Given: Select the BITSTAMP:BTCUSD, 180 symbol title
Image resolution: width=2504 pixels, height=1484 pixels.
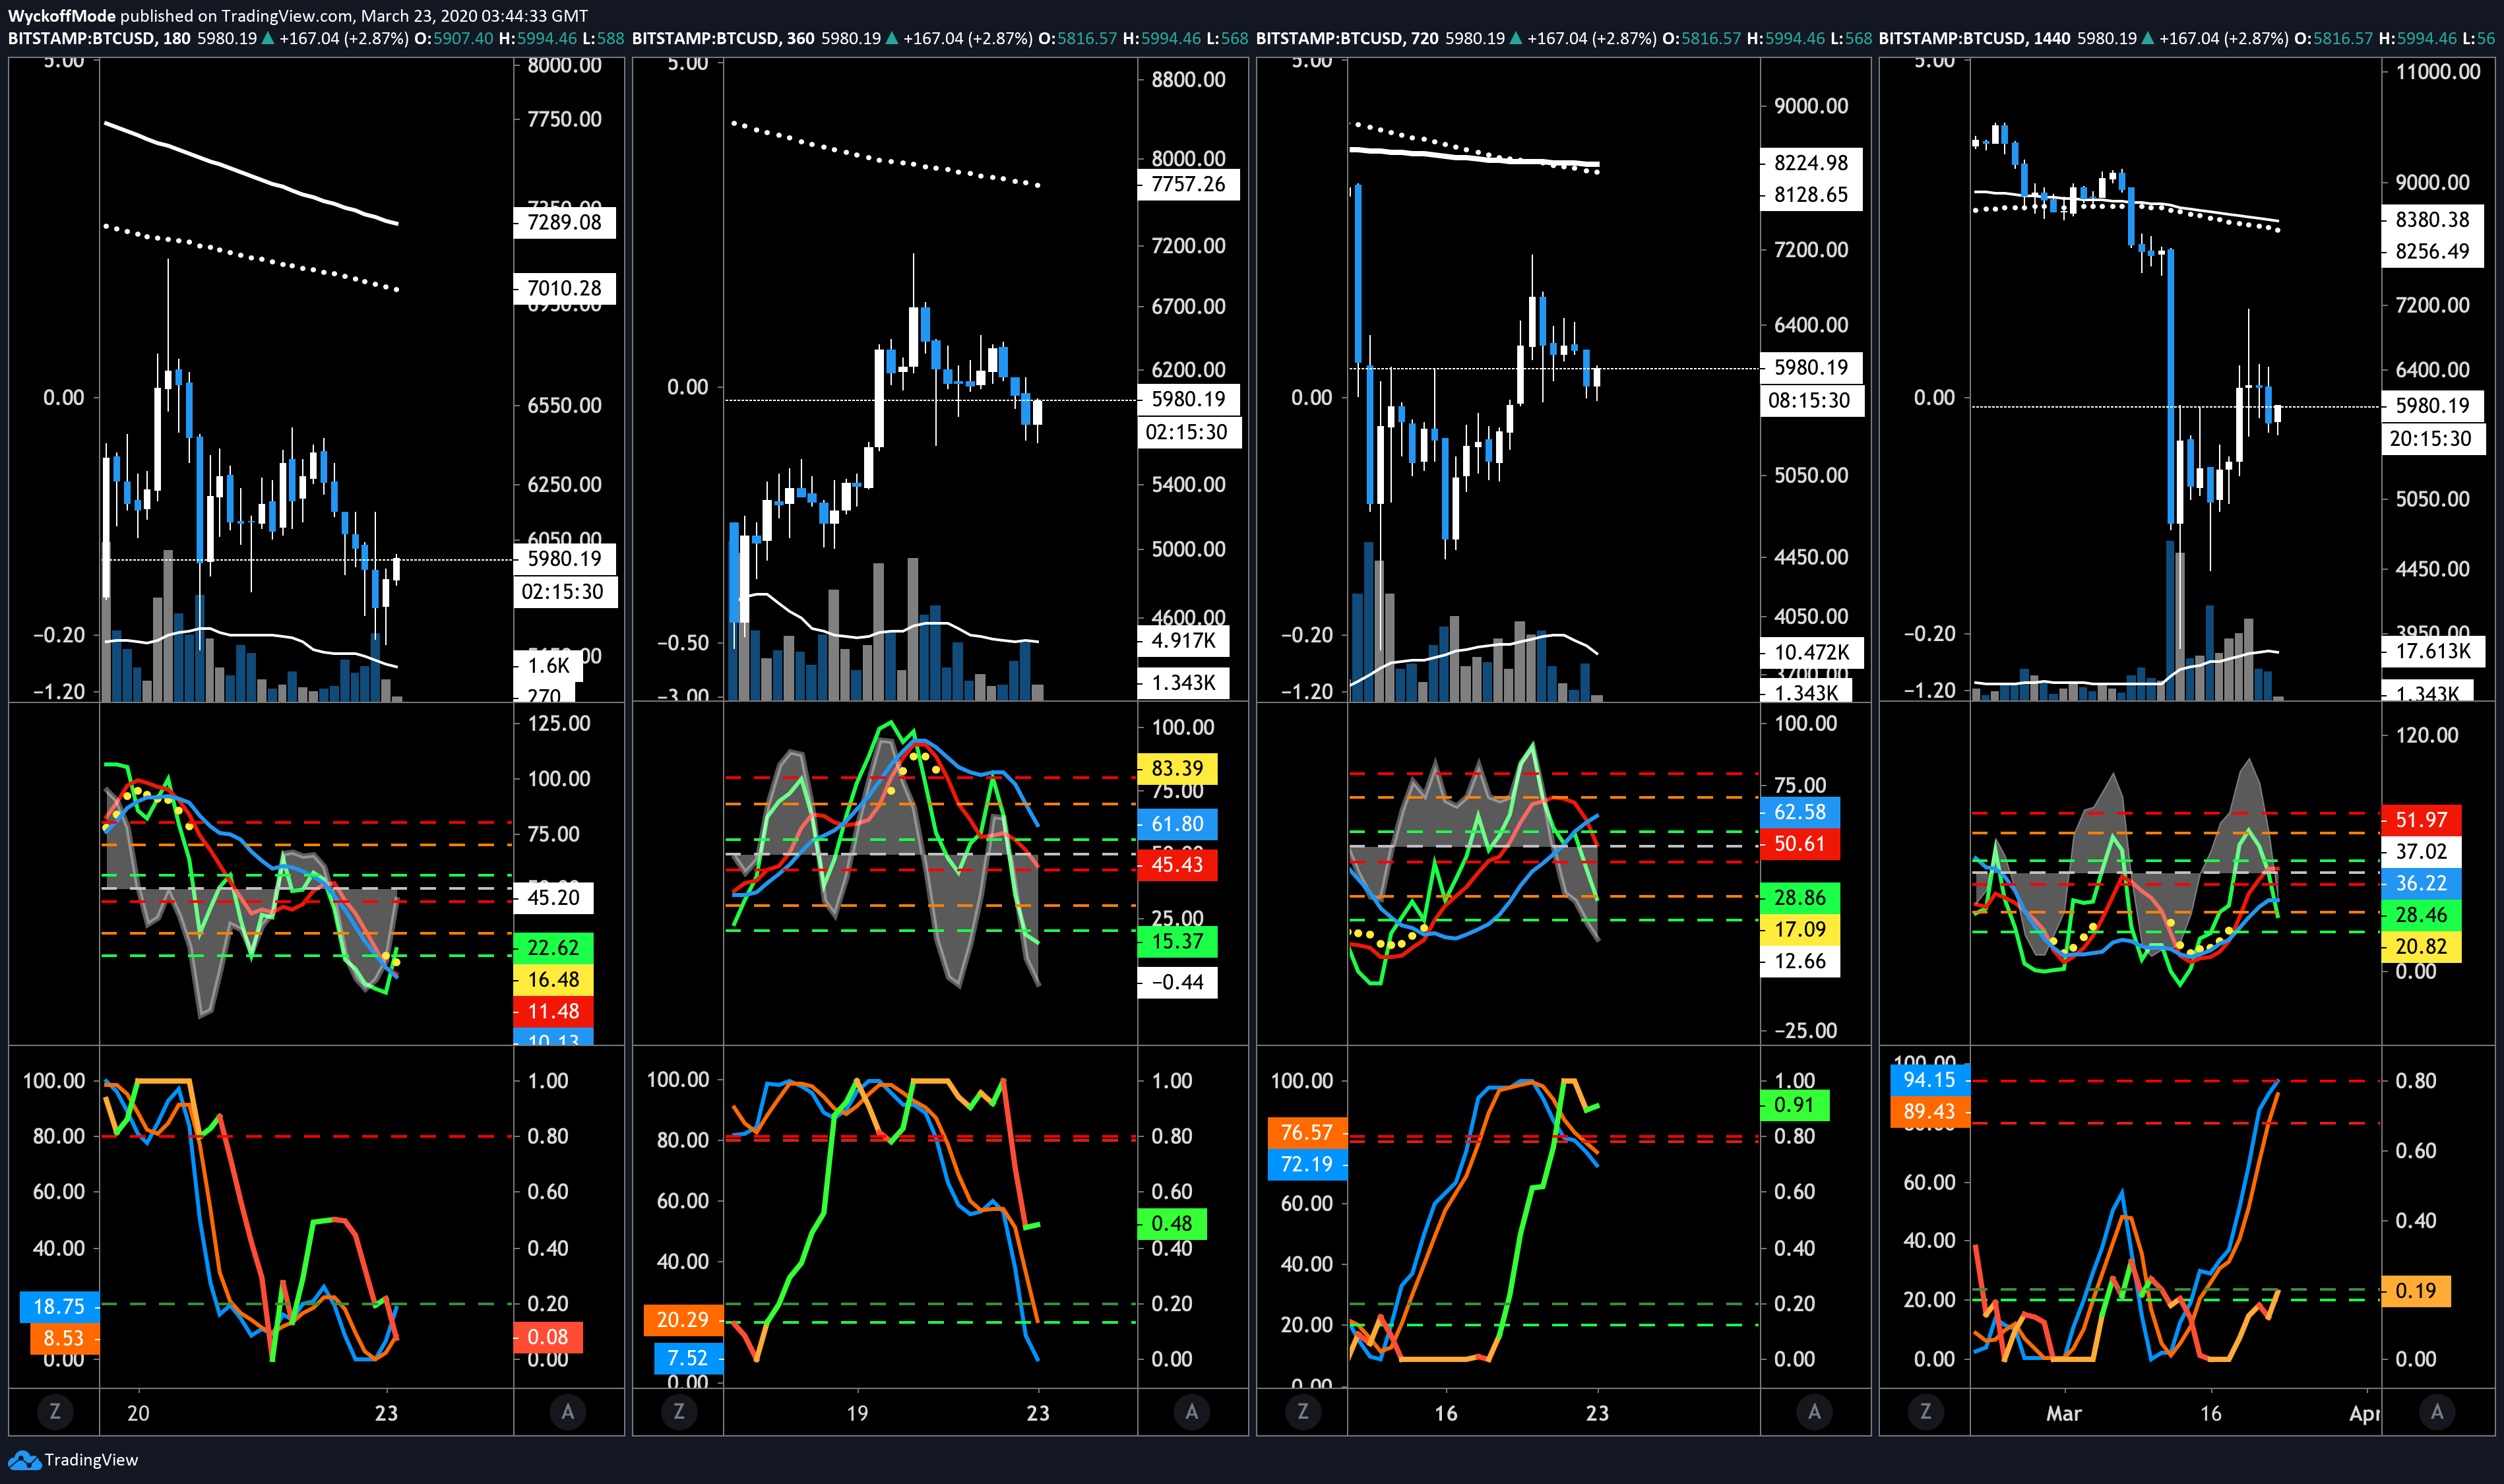Looking at the screenshot, I should 99,38.
